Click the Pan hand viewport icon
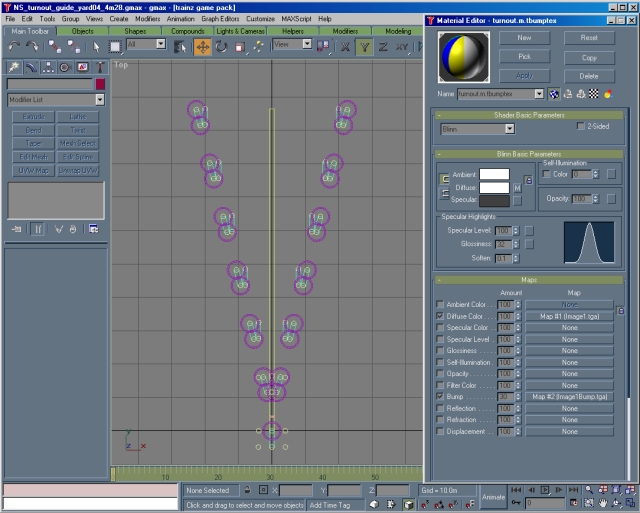 pos(602,503)
